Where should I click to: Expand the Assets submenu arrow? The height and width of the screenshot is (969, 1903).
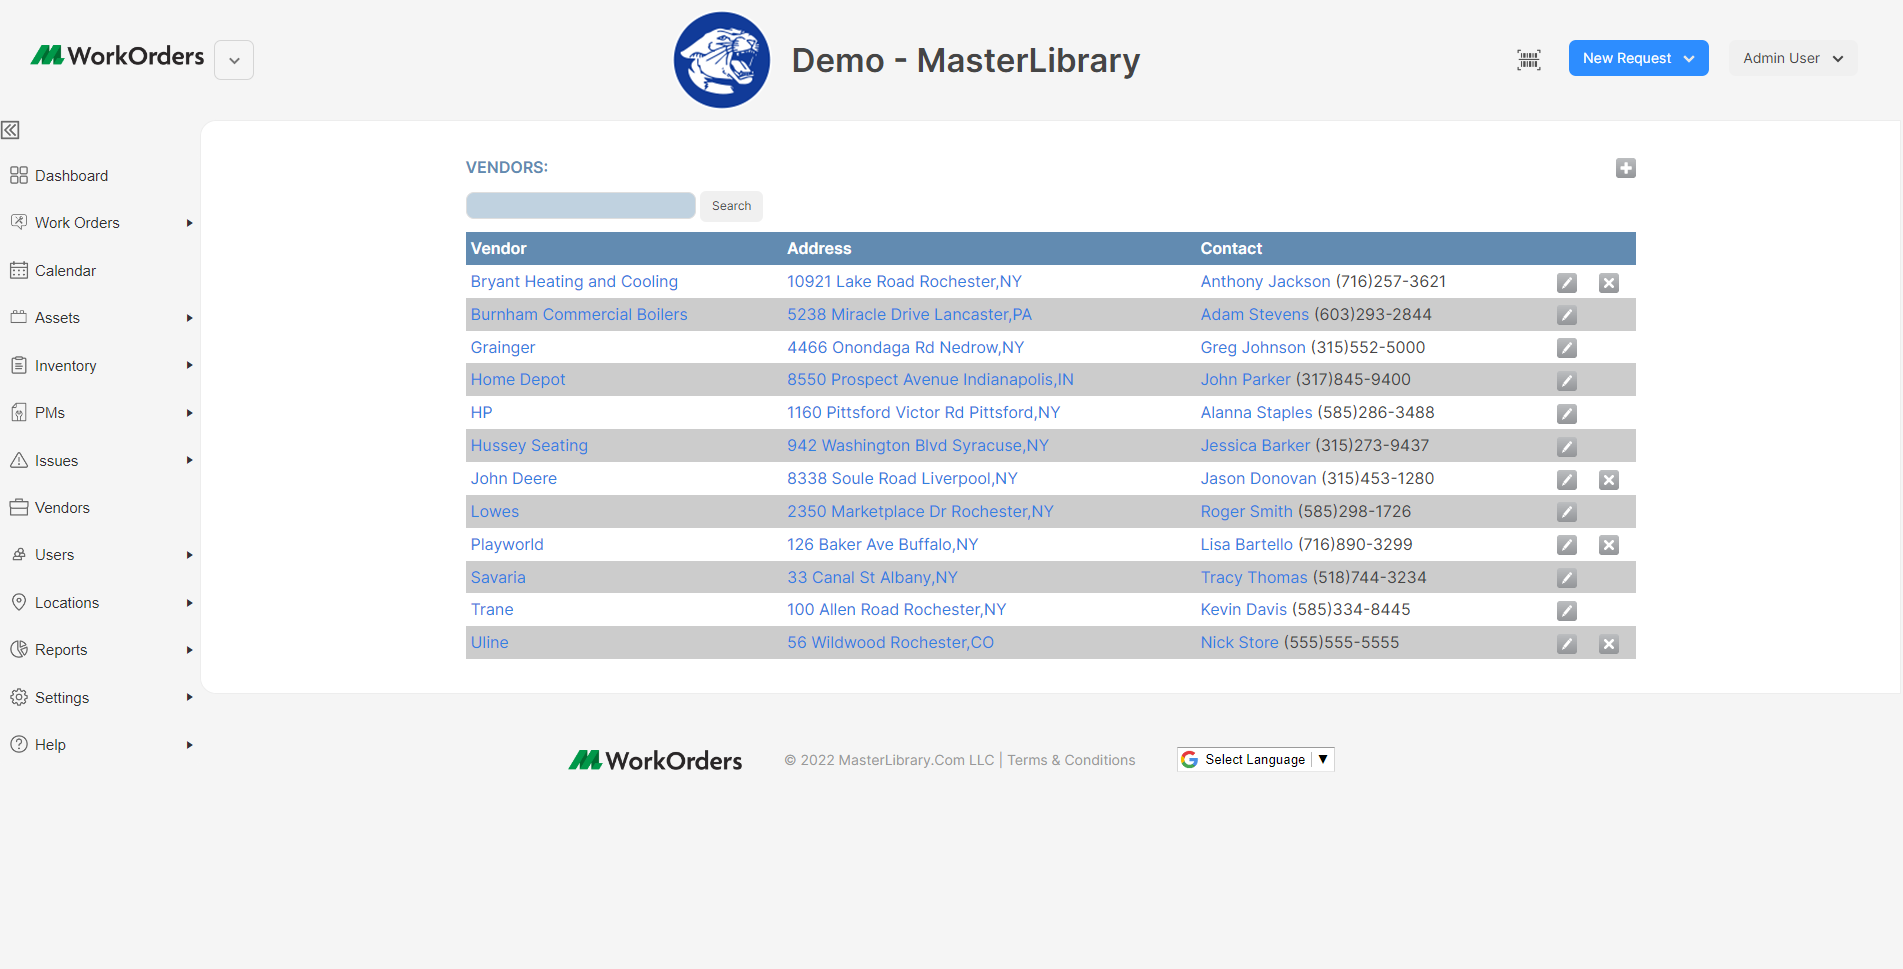coord(189,318)
